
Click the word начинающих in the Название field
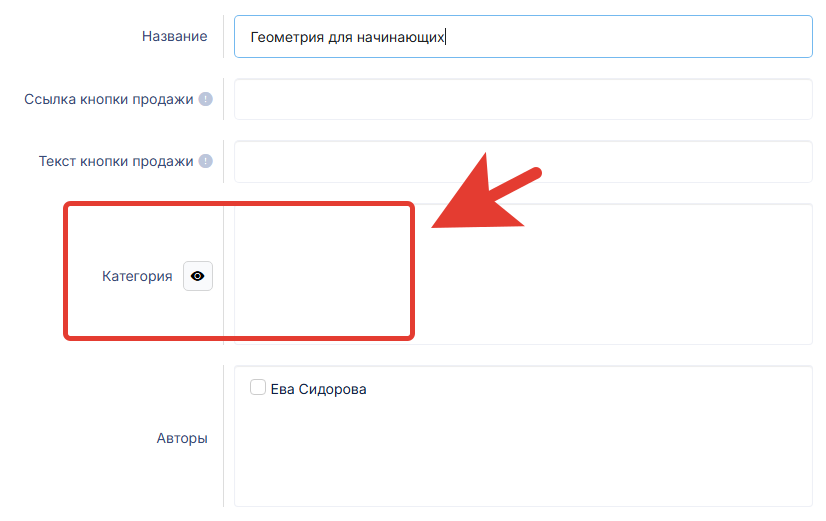402,37
